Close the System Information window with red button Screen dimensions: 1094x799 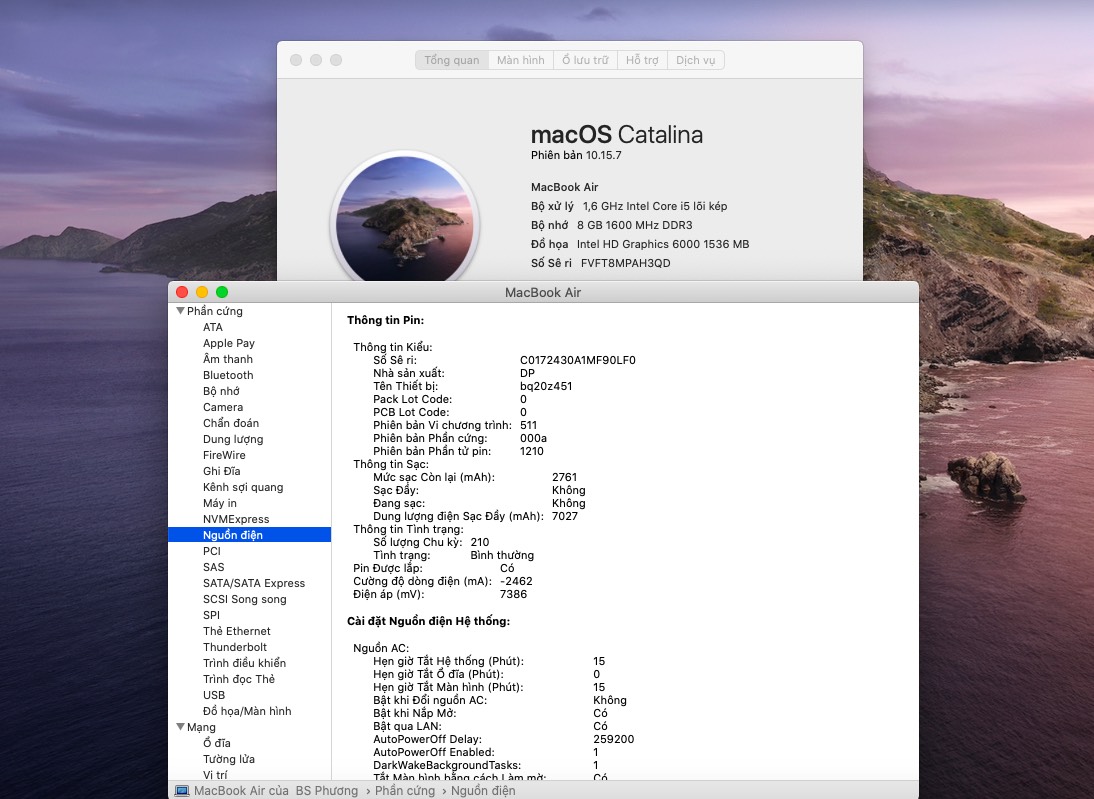coord(182,292)
